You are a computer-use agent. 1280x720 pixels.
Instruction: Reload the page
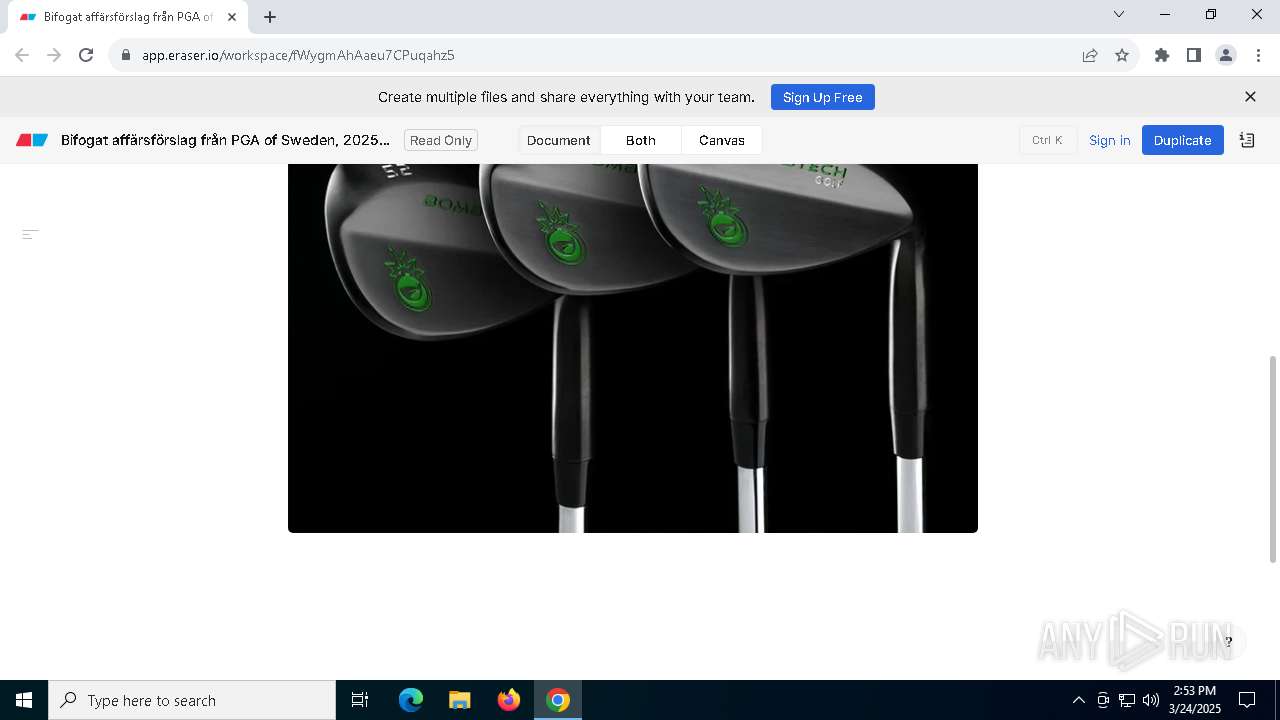coord(86,55)
